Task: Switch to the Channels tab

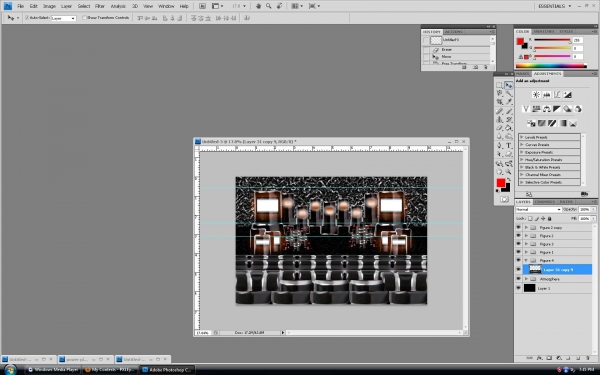Action: [x=545, y=202]
